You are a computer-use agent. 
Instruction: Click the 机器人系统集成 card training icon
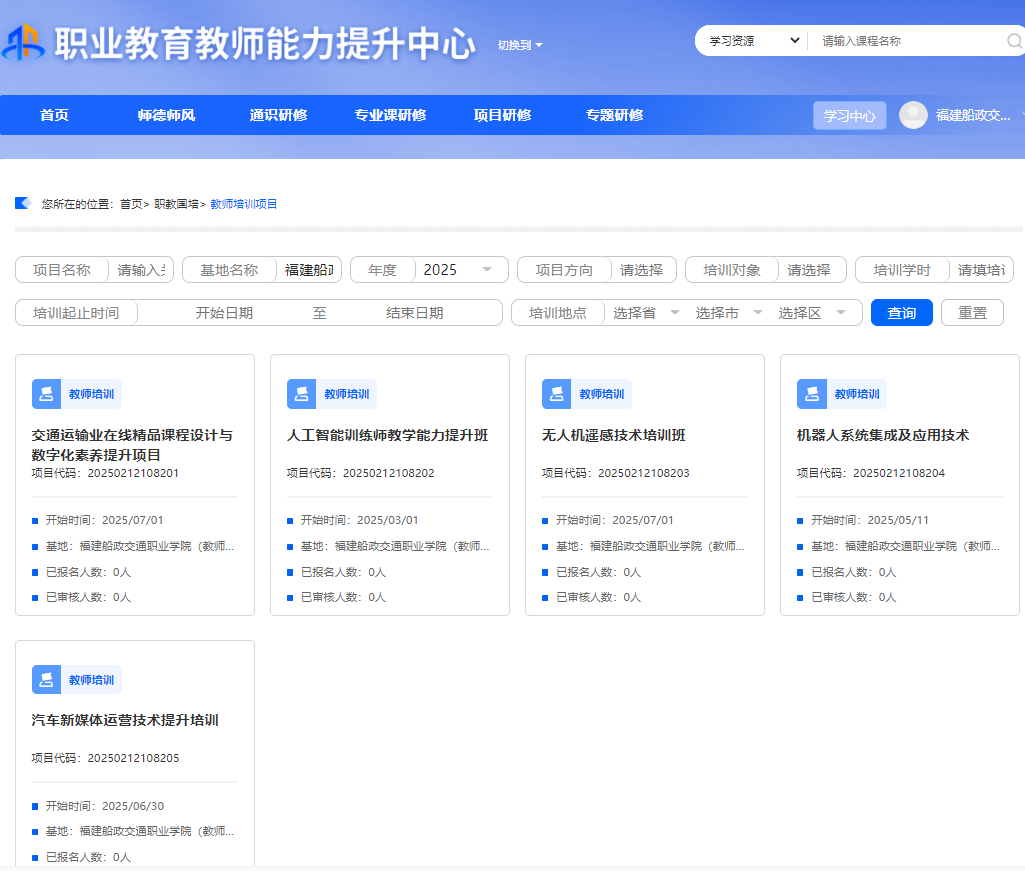pyautogui.click(x=811, y=394)
